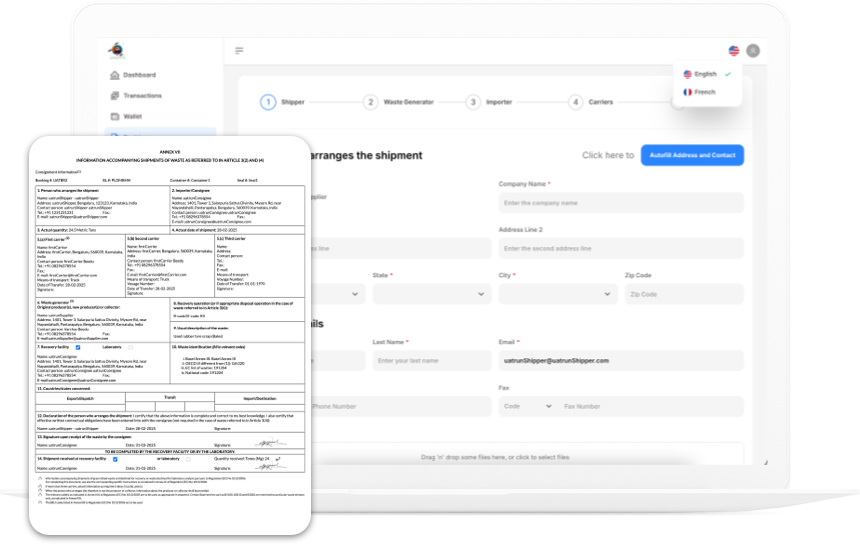The width and height of the screenshot is (860, 548).
Task: Open the Wallet icon in sidebar
Action: tap(115, 116)
